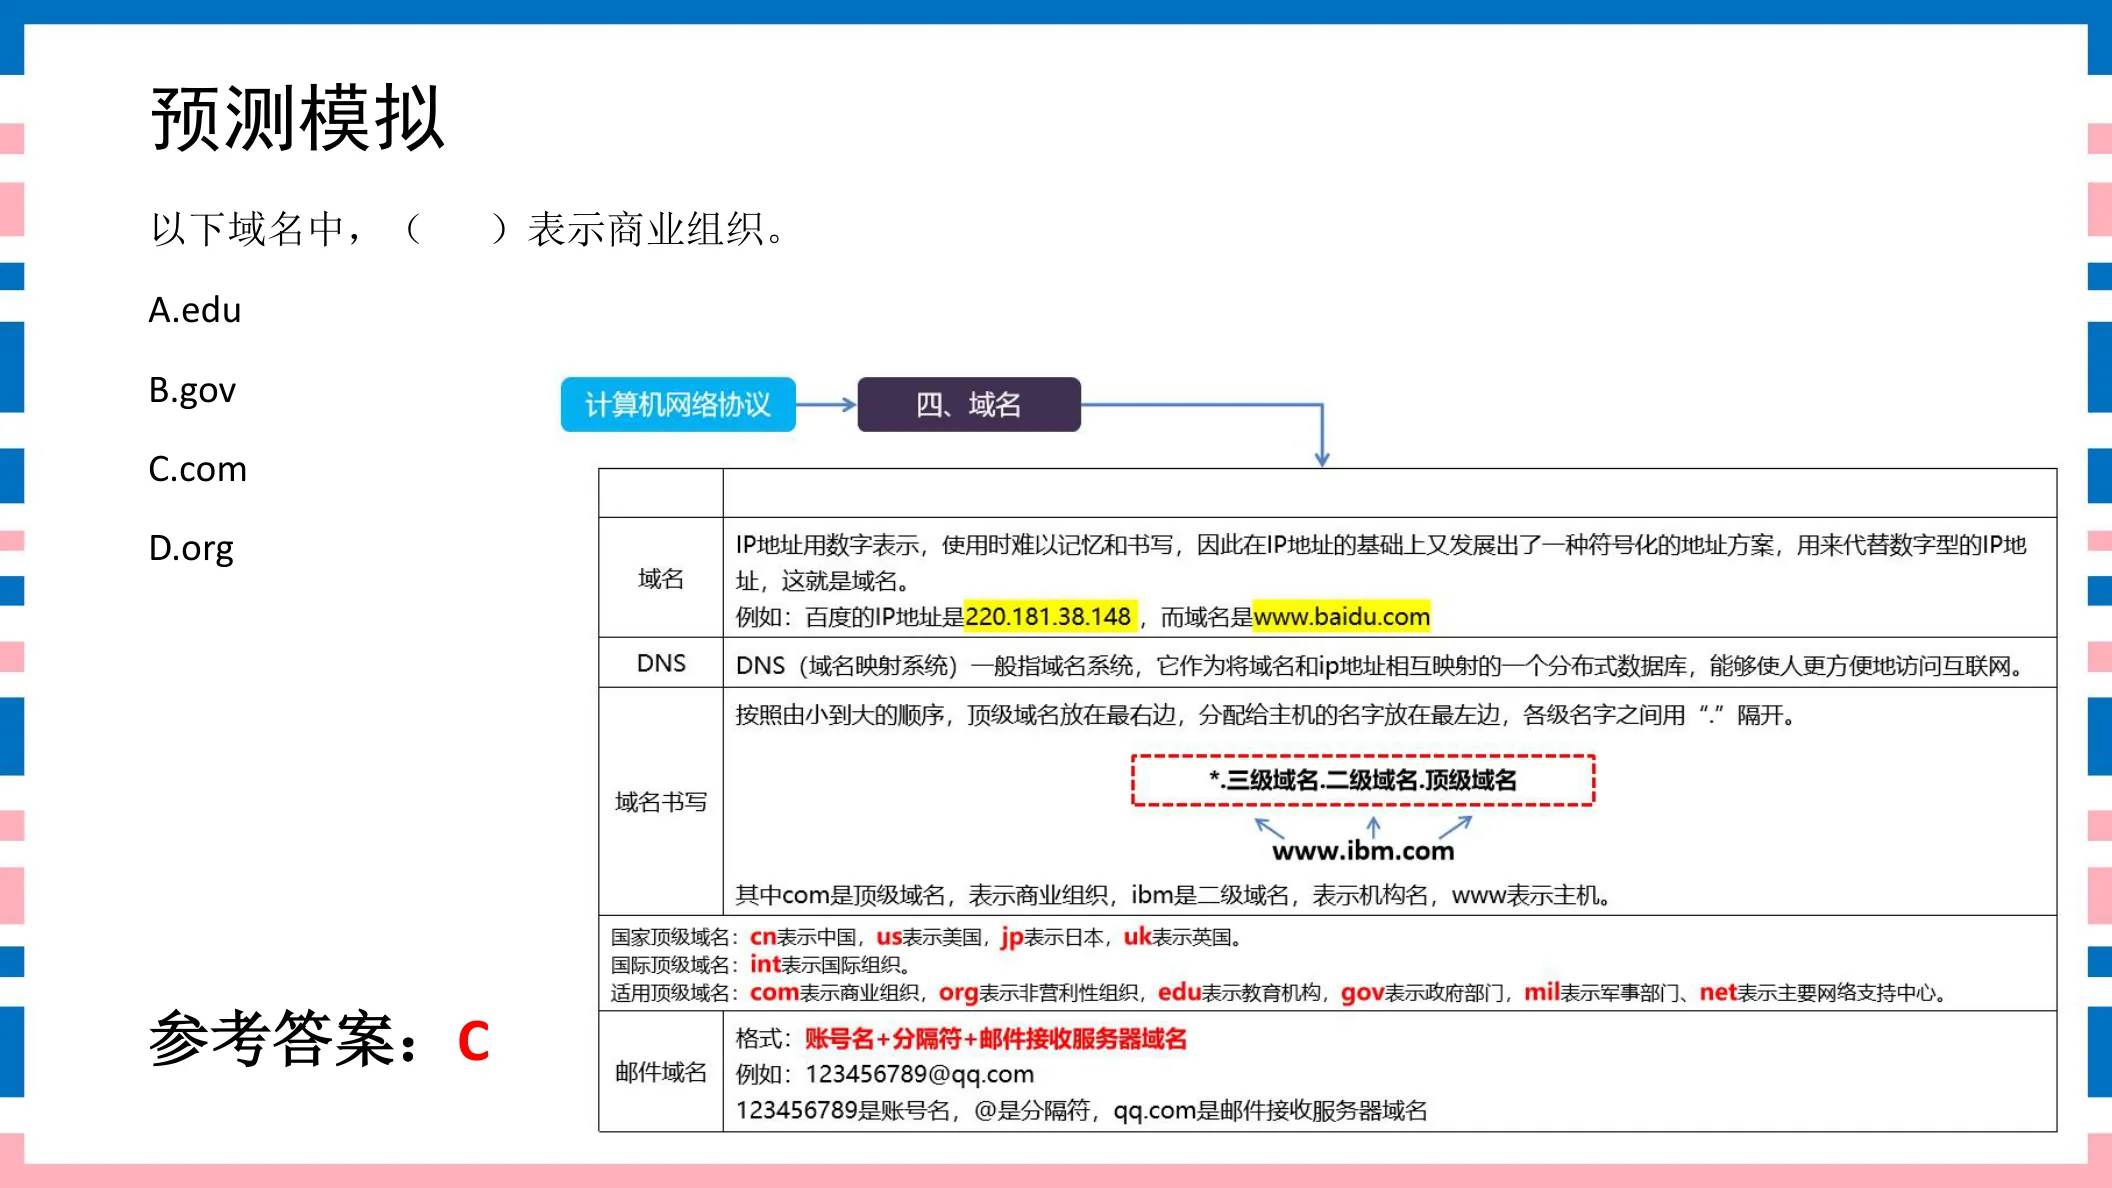
Task: Click the '参考答案:' label
Action: (x=283, y=1039)
